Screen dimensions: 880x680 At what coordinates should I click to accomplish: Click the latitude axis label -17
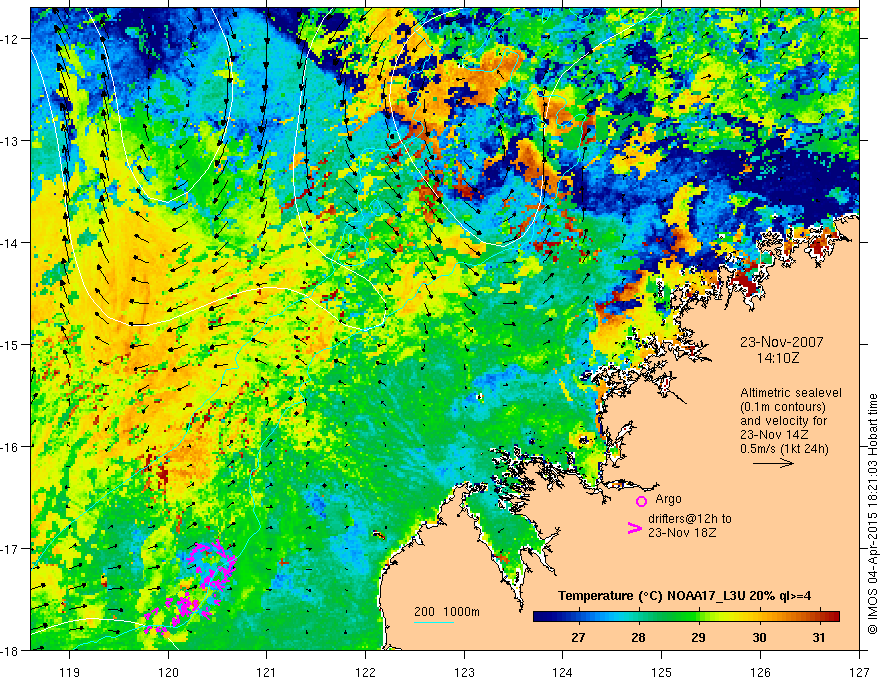(x=11, y=549)
